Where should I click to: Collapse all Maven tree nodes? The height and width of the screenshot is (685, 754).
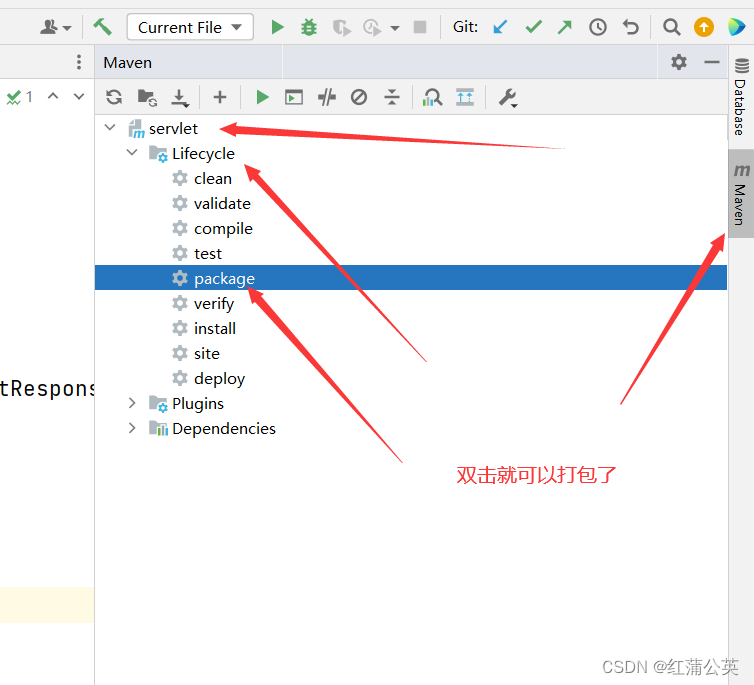(x=392, y=97)
